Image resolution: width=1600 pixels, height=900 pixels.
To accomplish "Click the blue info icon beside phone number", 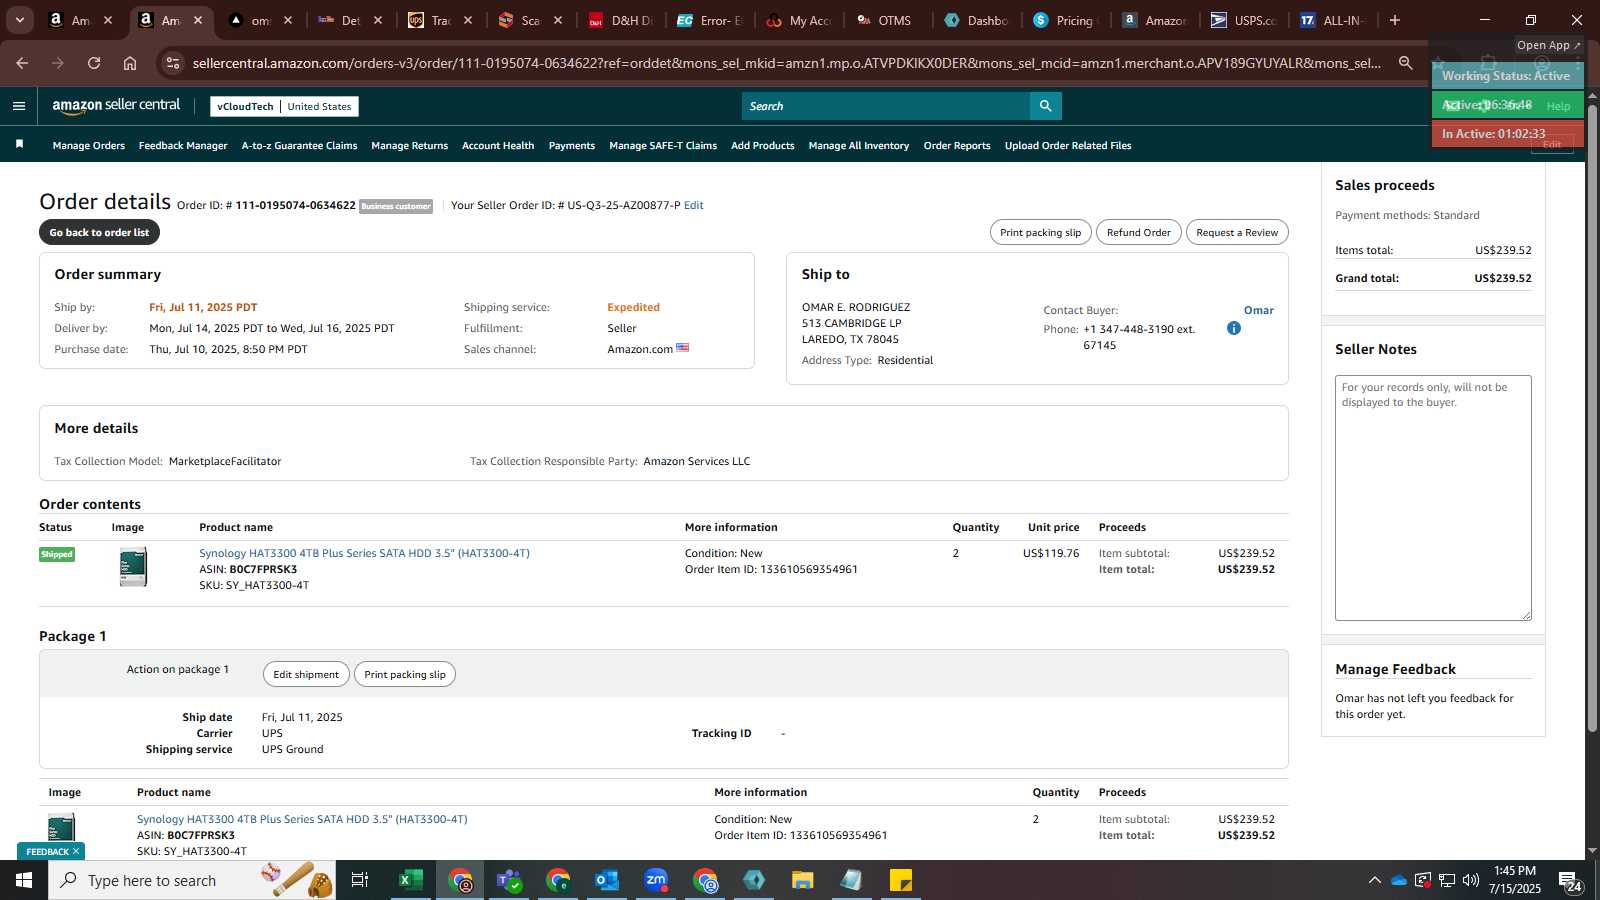I will click(x=1234, y=328).
